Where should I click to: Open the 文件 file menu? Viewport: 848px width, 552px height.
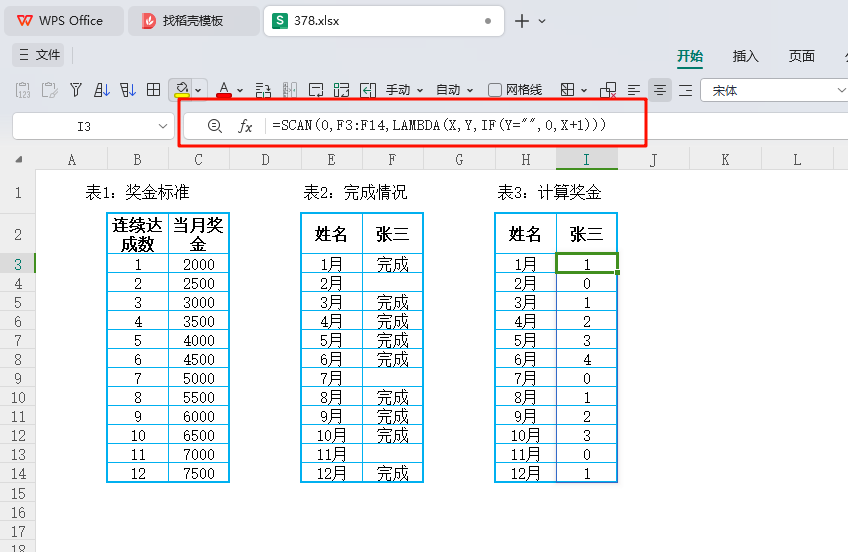[x=39, y=55]
